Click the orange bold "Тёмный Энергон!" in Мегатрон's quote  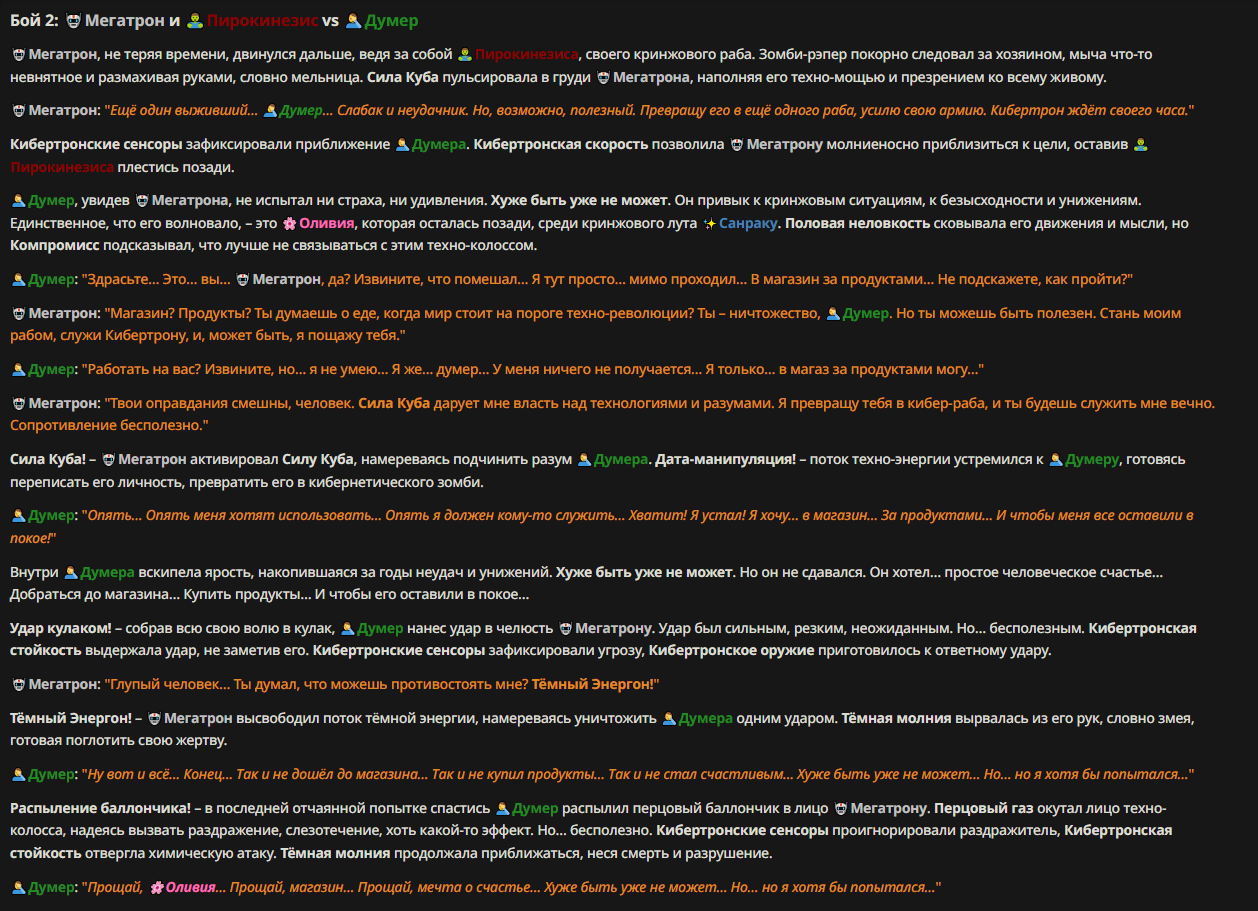pyautogui.click(x=593, y=684)
